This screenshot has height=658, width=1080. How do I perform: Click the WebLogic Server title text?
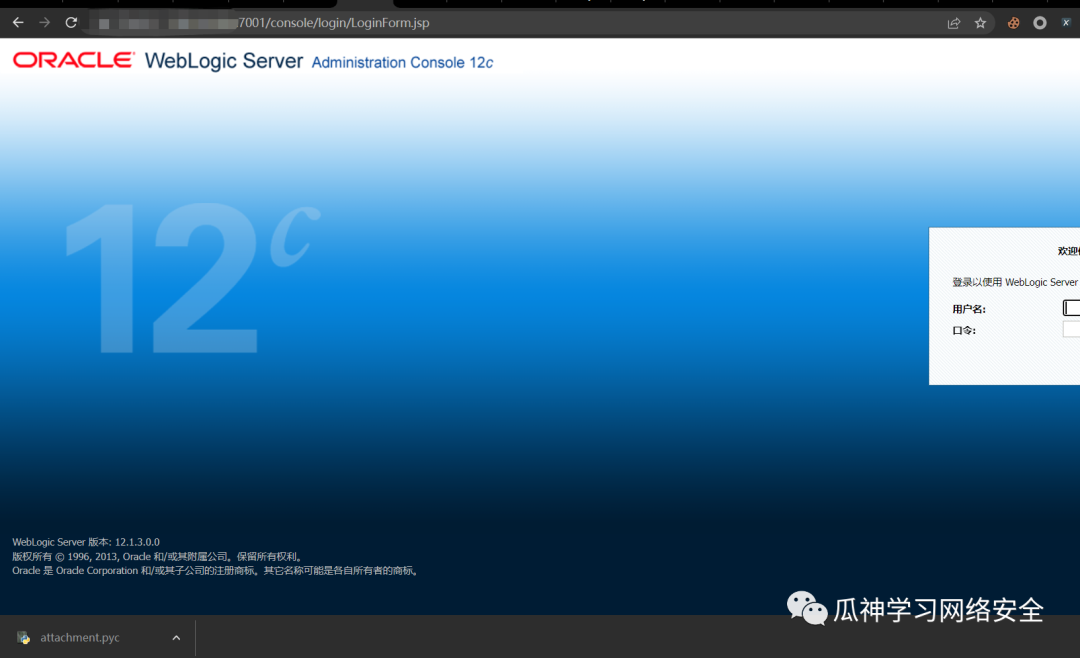click(224, 61)
